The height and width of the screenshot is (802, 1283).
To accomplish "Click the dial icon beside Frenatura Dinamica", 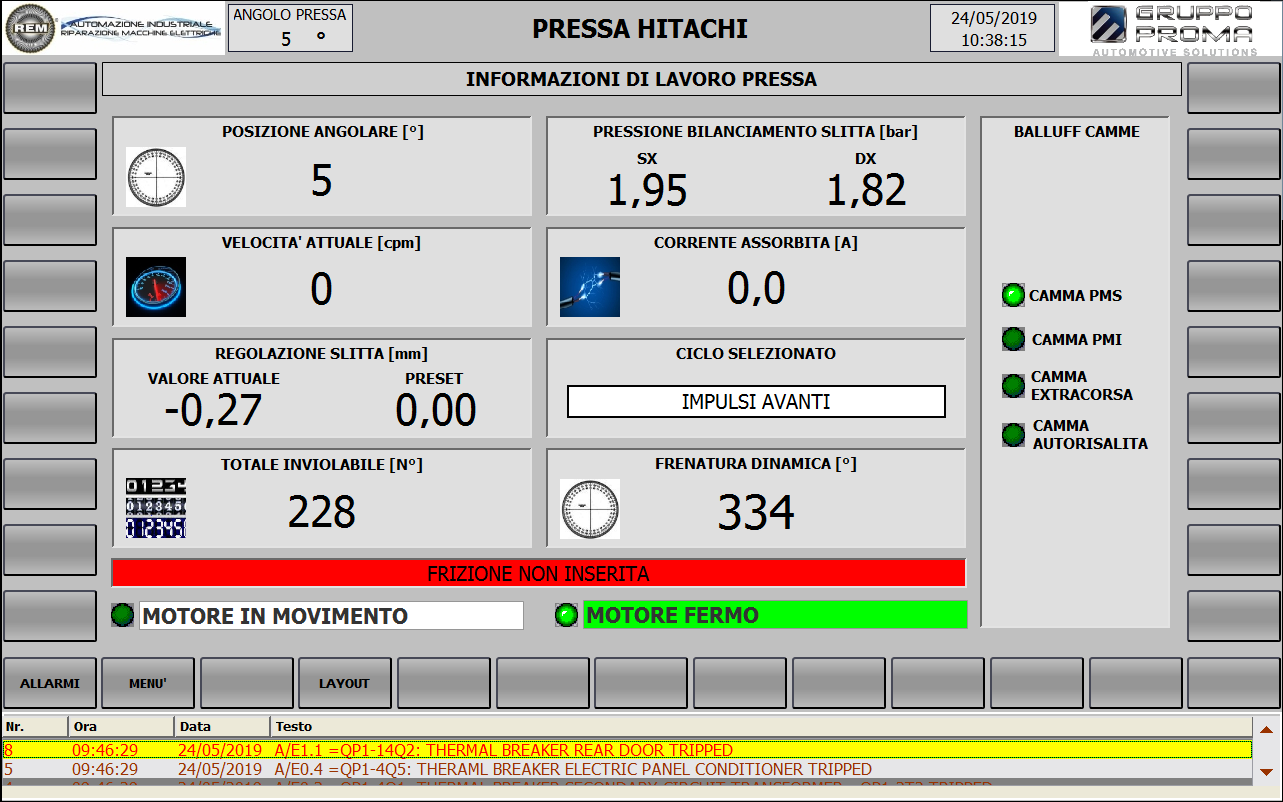I will [590, 508].
